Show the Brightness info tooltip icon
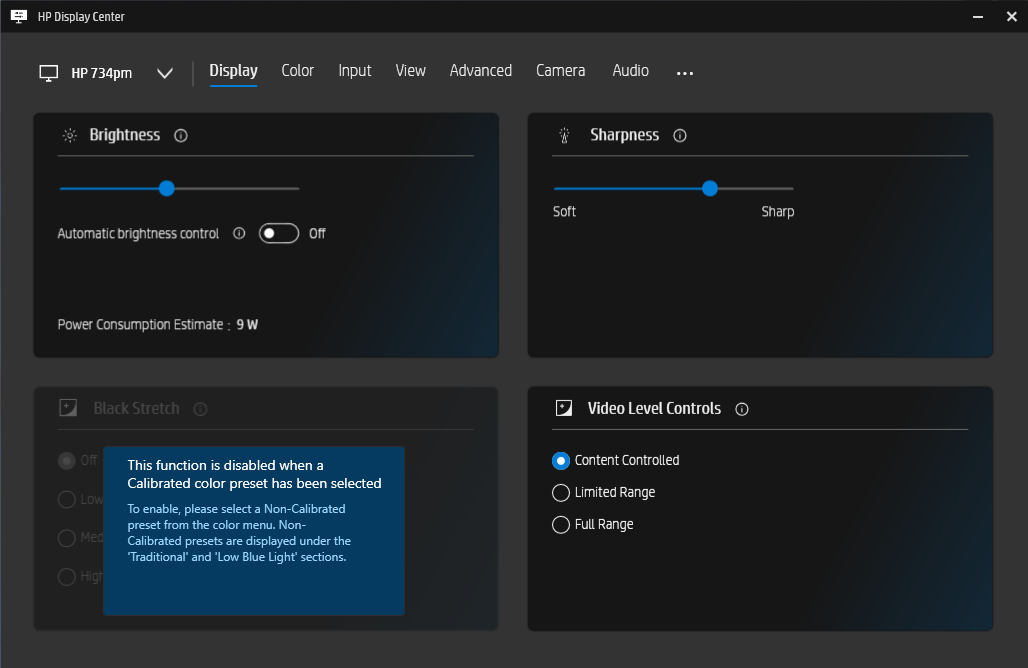1028x668 pixels. [181, 136]
